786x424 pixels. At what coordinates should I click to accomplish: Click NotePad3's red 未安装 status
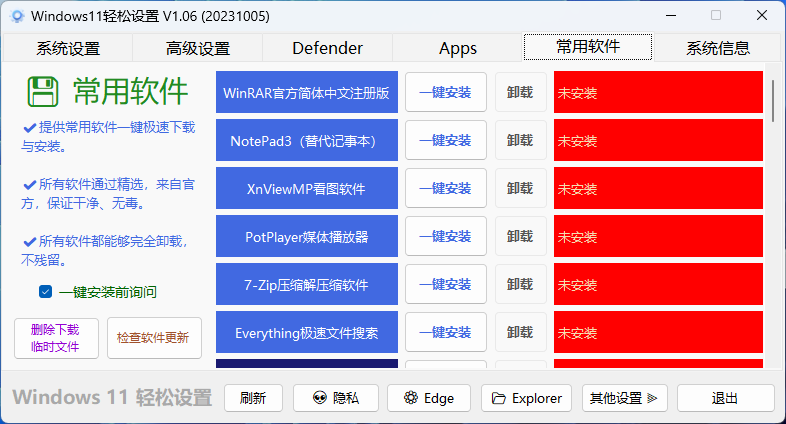coord(658,140)
